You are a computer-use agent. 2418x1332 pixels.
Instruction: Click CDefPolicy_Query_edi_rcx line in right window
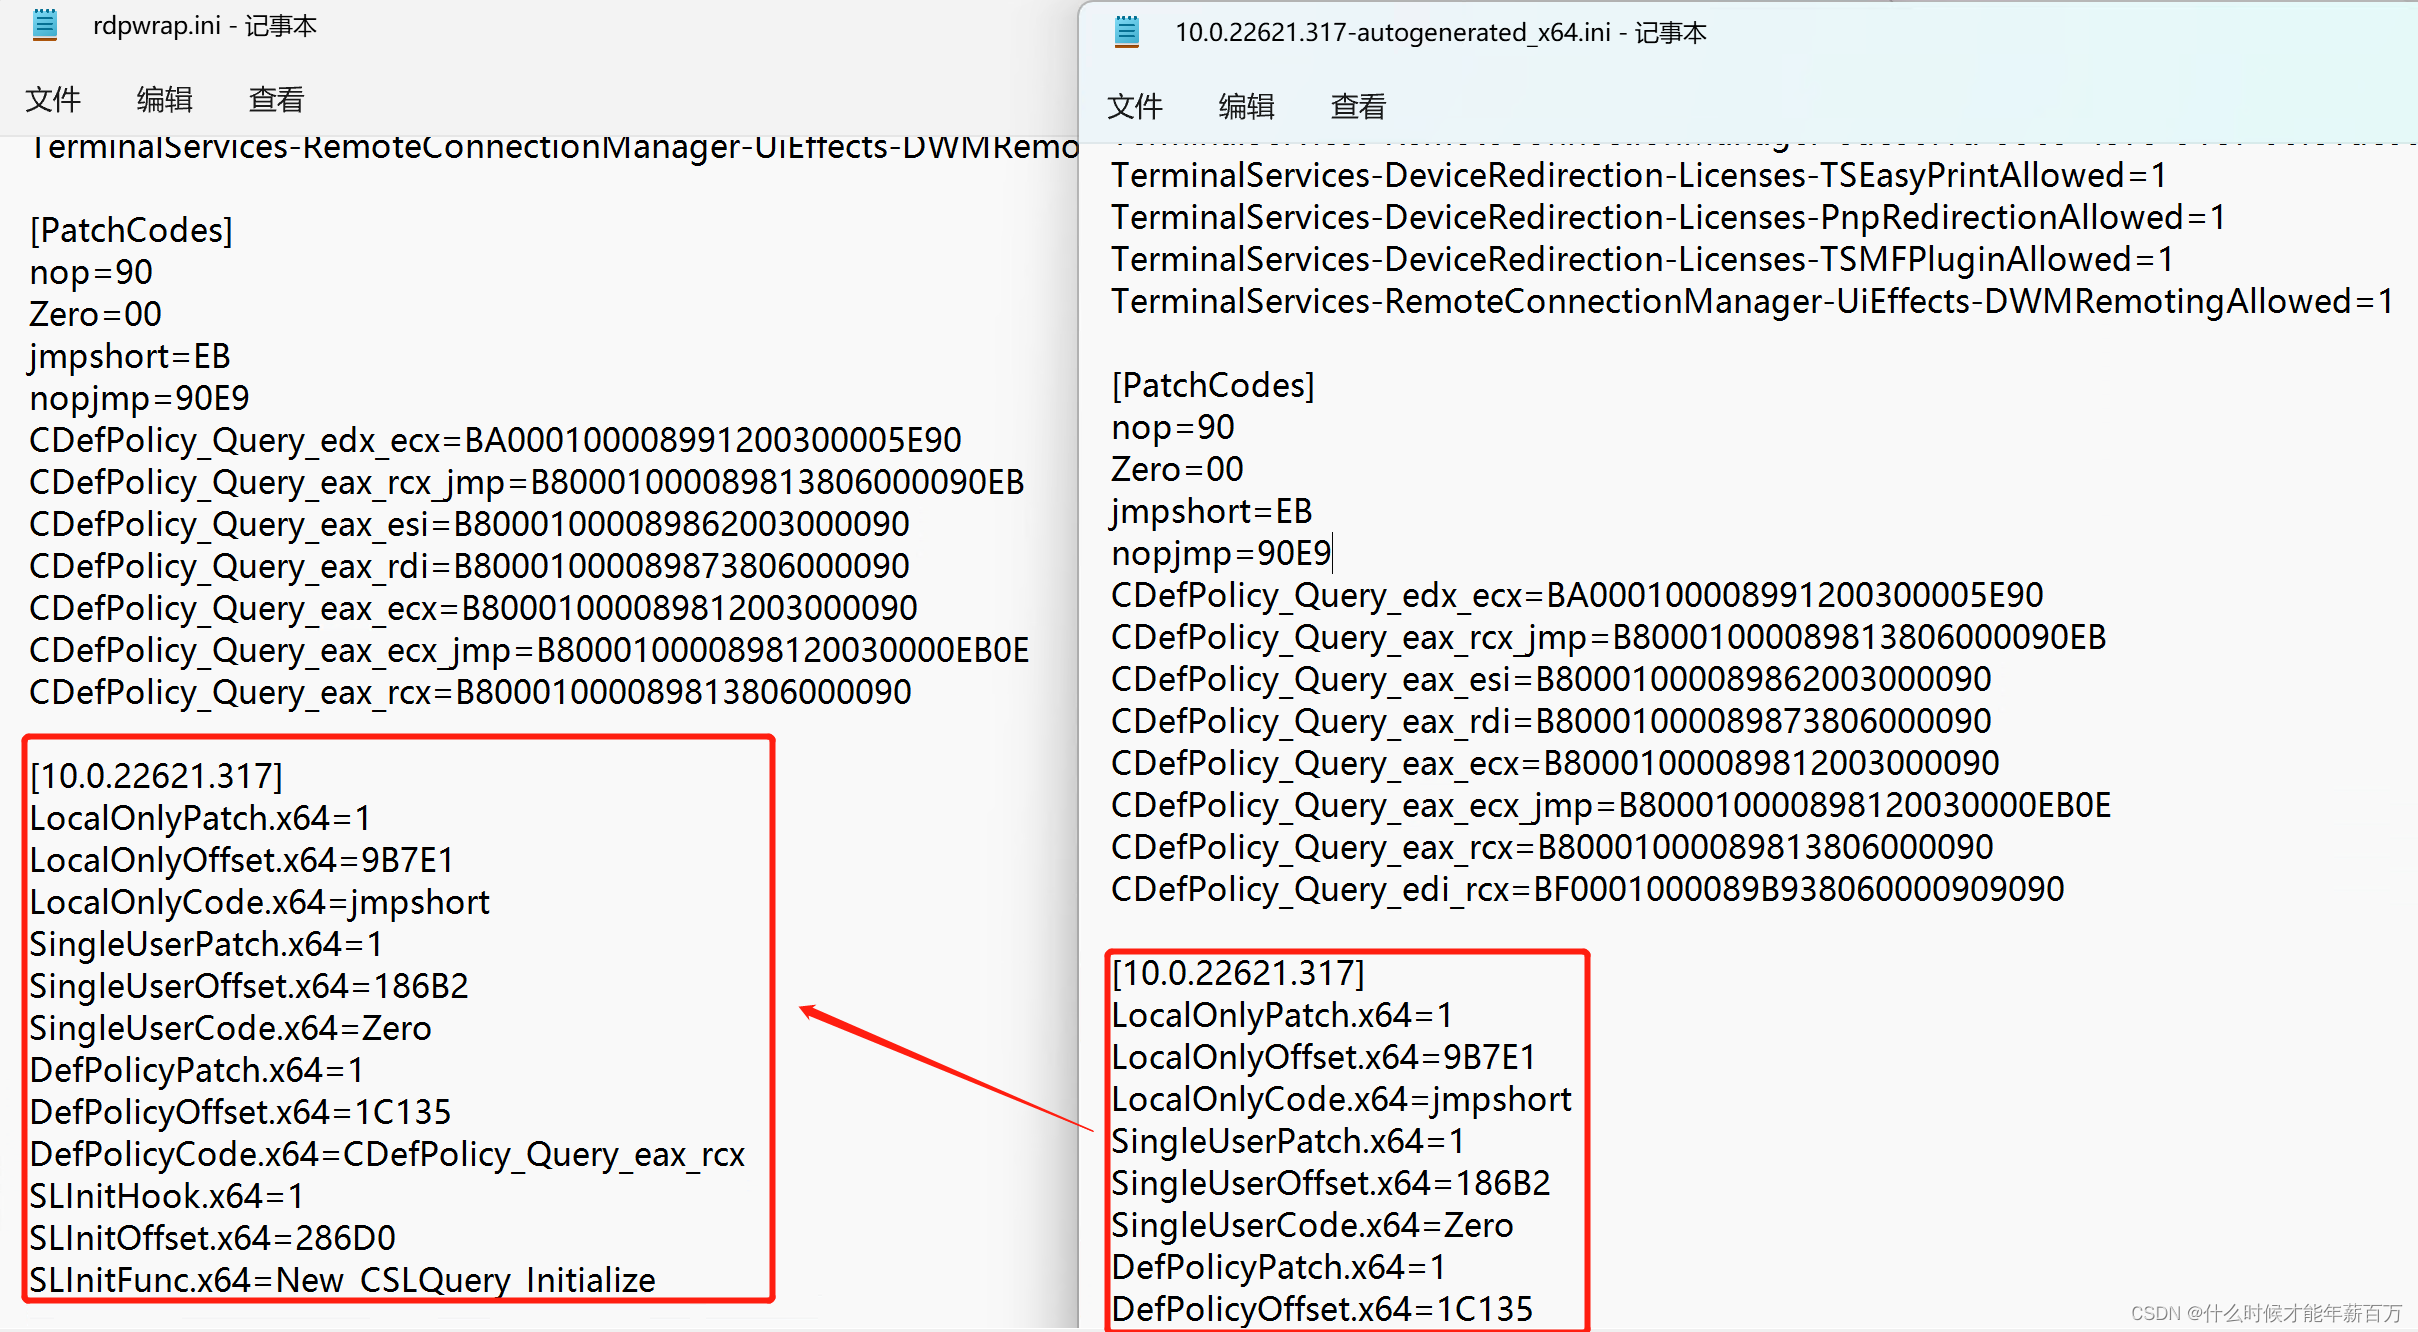(x=1587, y=889)
